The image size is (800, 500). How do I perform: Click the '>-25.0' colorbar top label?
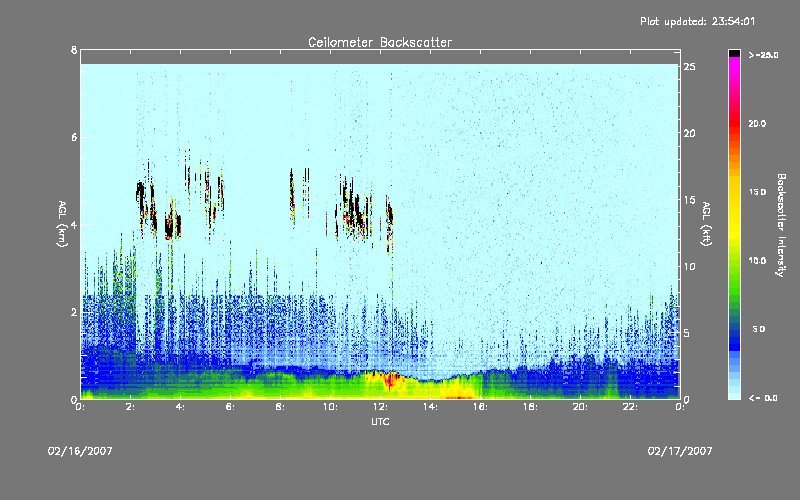pyautogui.click(x=763, y=55)
